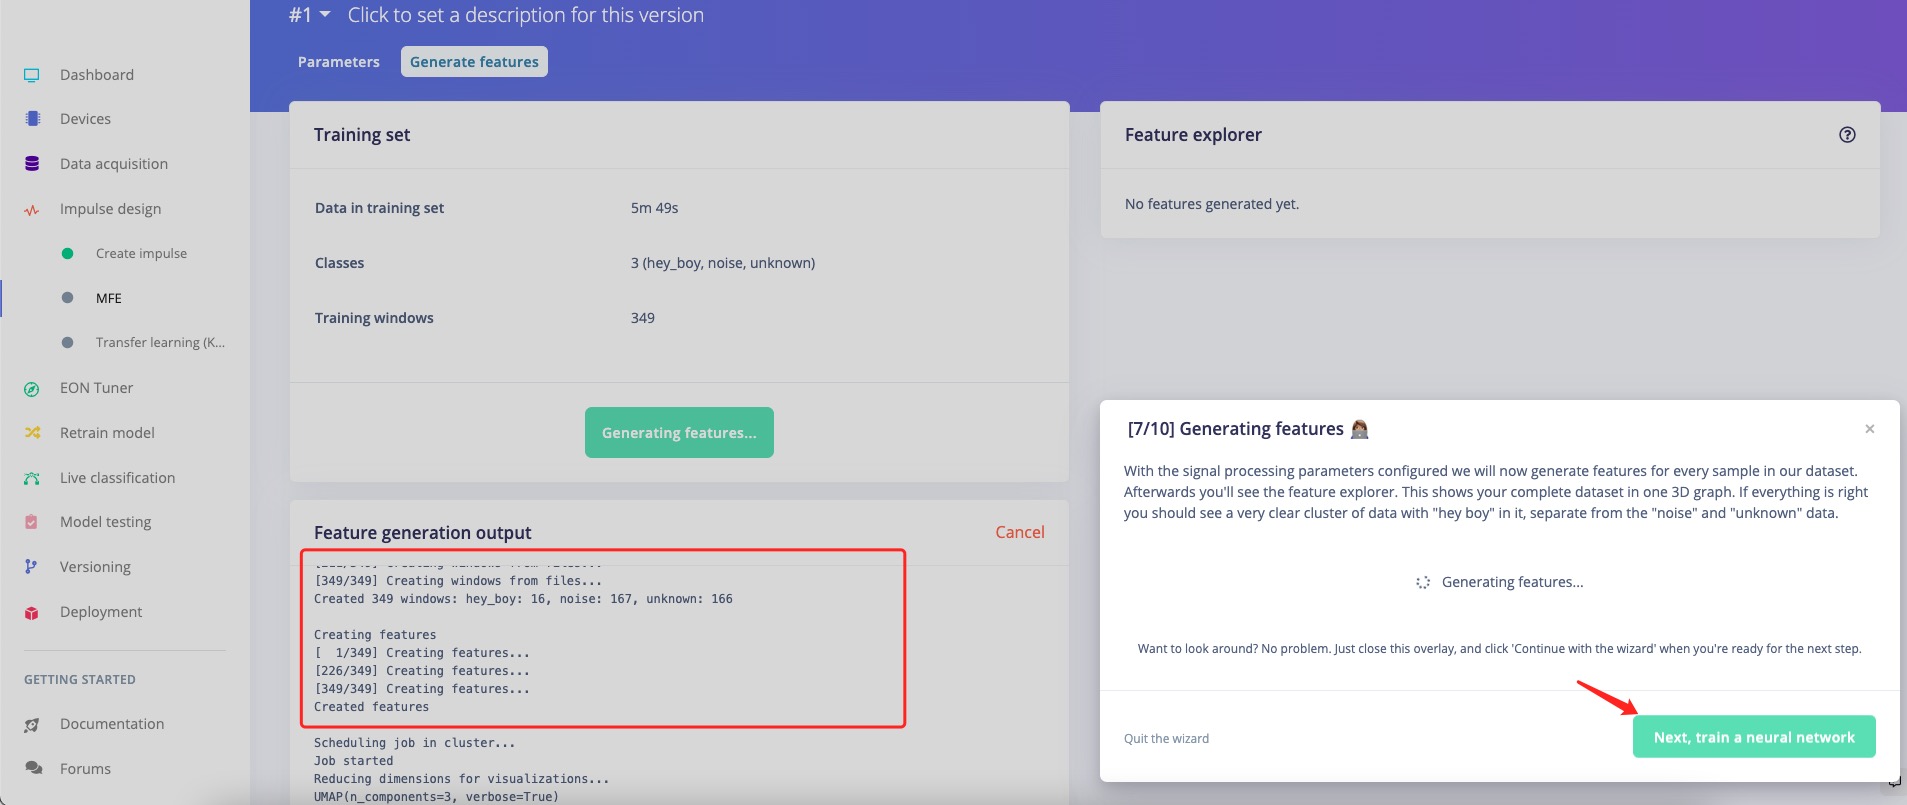Open Feature explorer help question icon
The width and height of the screenshot is (1907, 805).
click(1847, 135)
